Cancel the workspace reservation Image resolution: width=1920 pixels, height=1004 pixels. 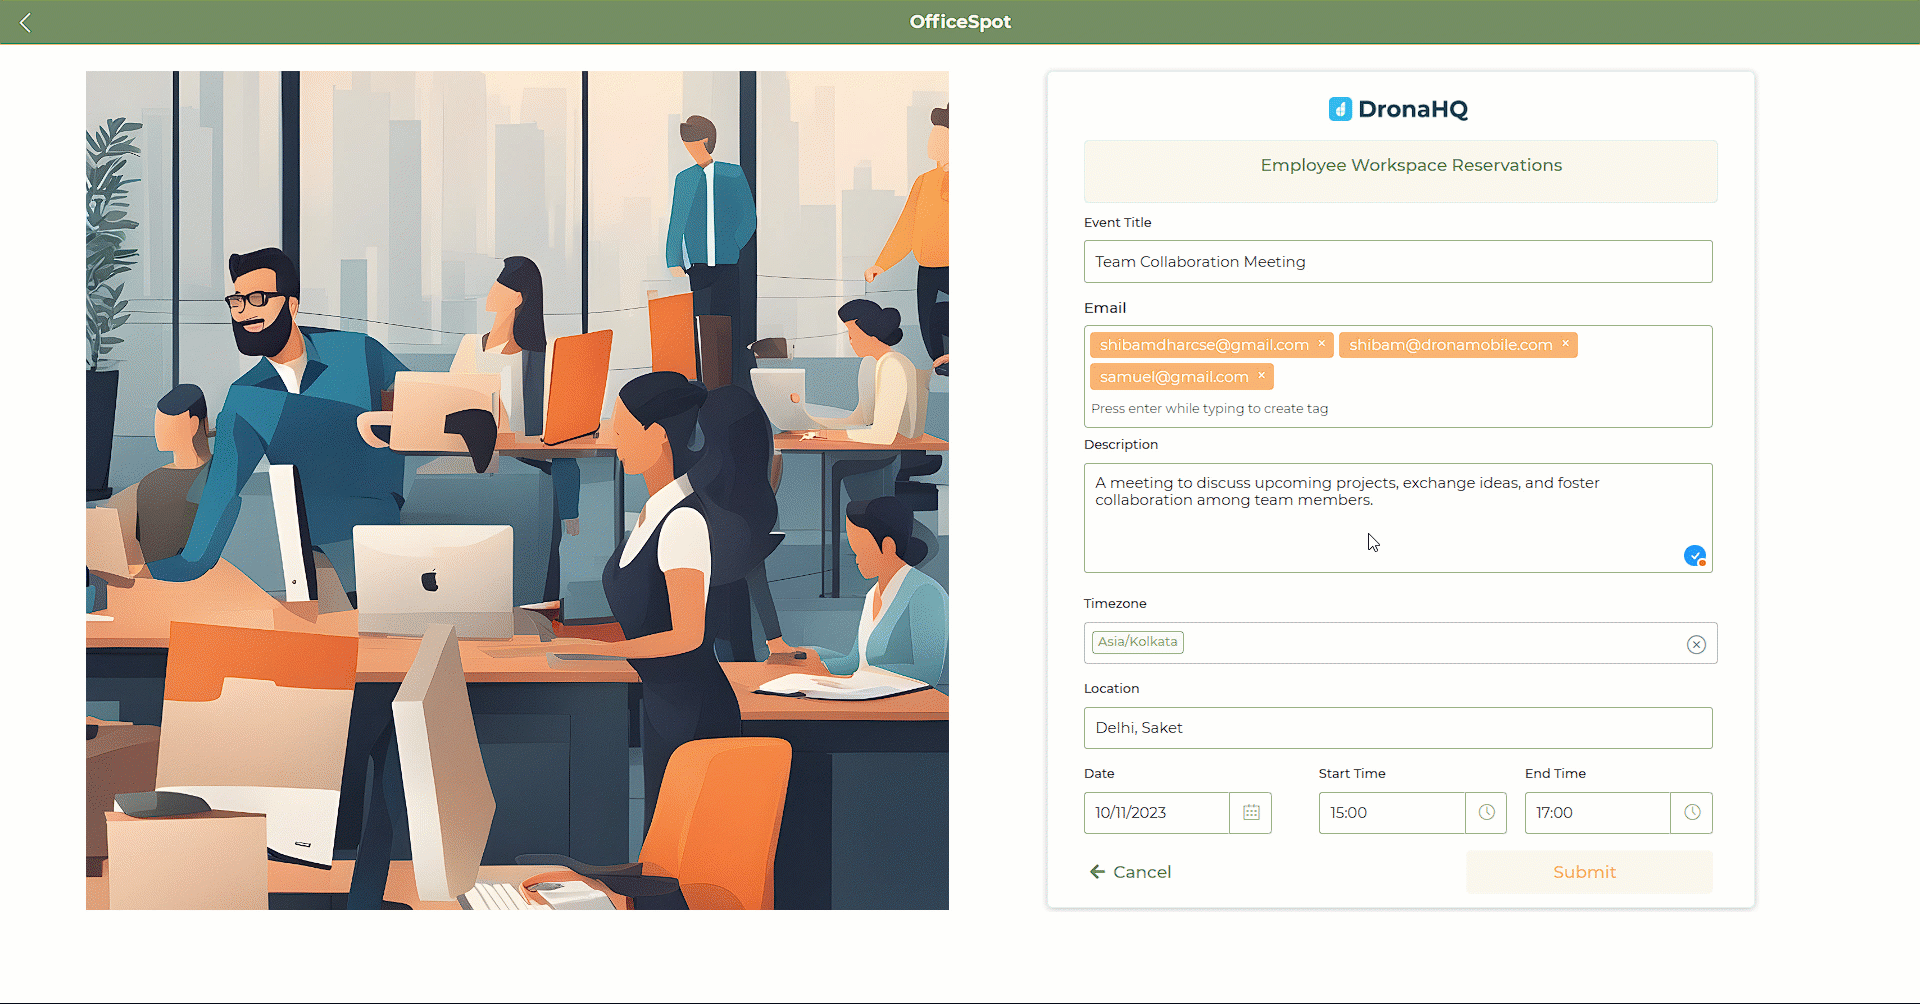tap(1131, 872)
